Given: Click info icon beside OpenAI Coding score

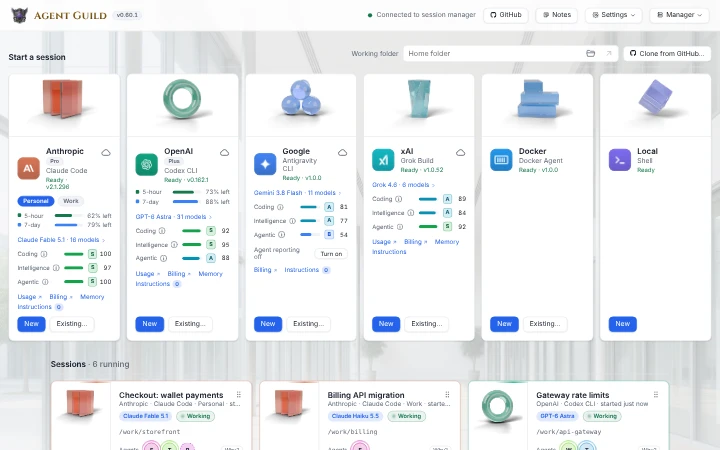Looking at the screenshot, I should click(162, 231).
